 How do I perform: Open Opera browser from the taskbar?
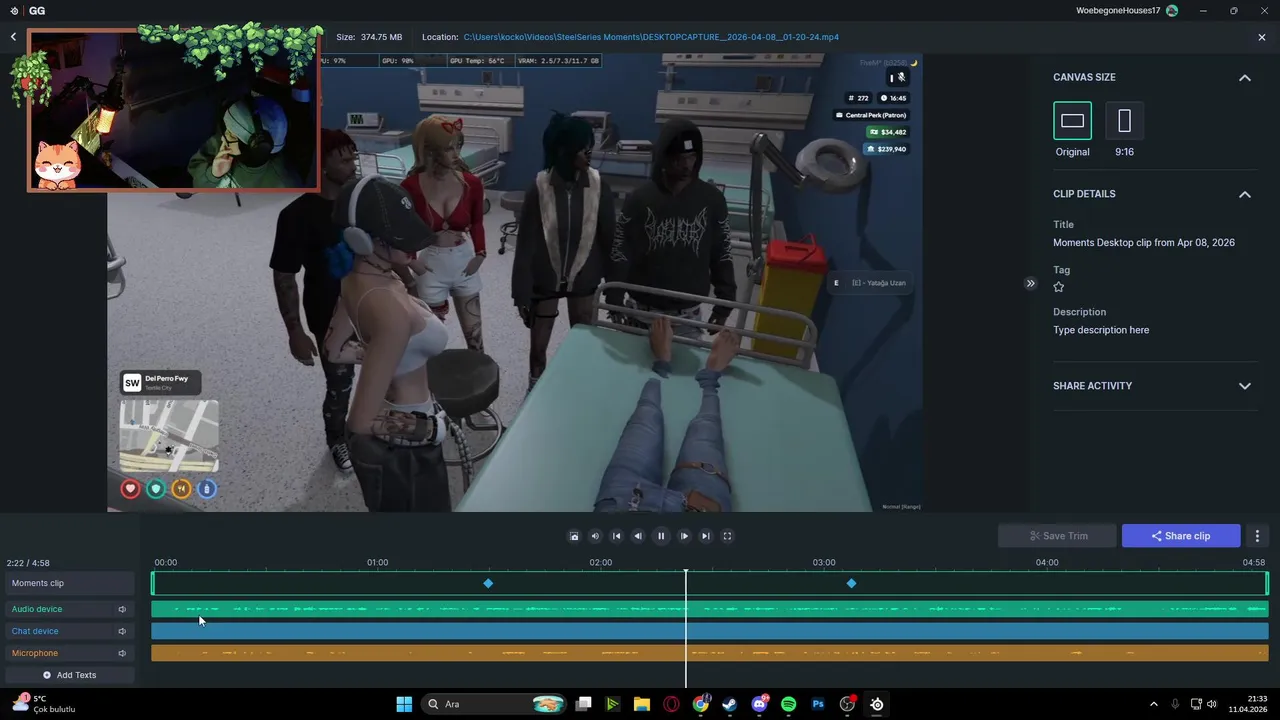pyautogui.click(x=671, y=704)
